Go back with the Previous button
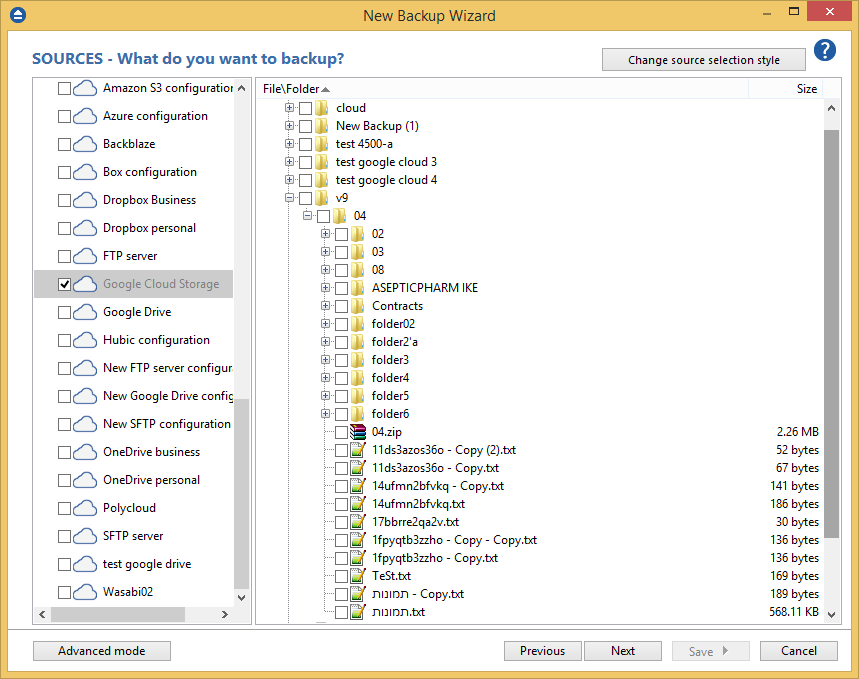The image size is (859, 679). pos(542,651)
